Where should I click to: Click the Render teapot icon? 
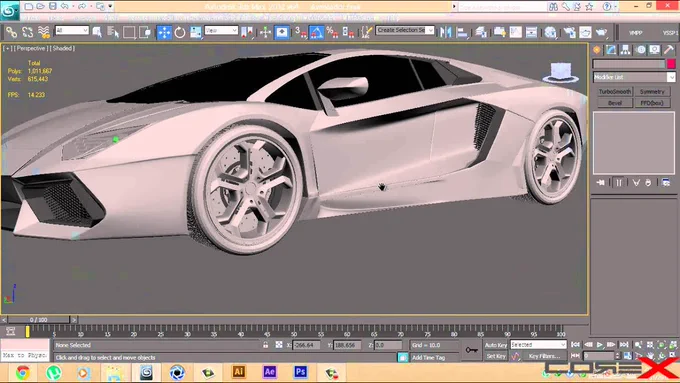pos(602,32)
